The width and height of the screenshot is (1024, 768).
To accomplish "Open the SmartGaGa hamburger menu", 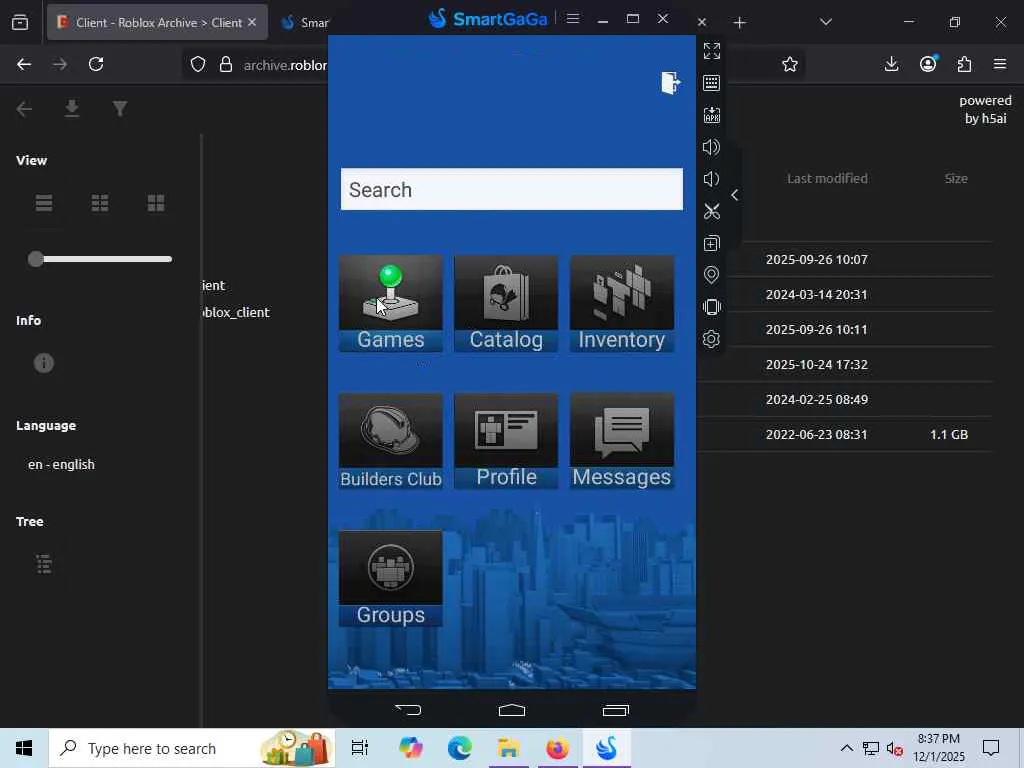I will click(573, 18).
